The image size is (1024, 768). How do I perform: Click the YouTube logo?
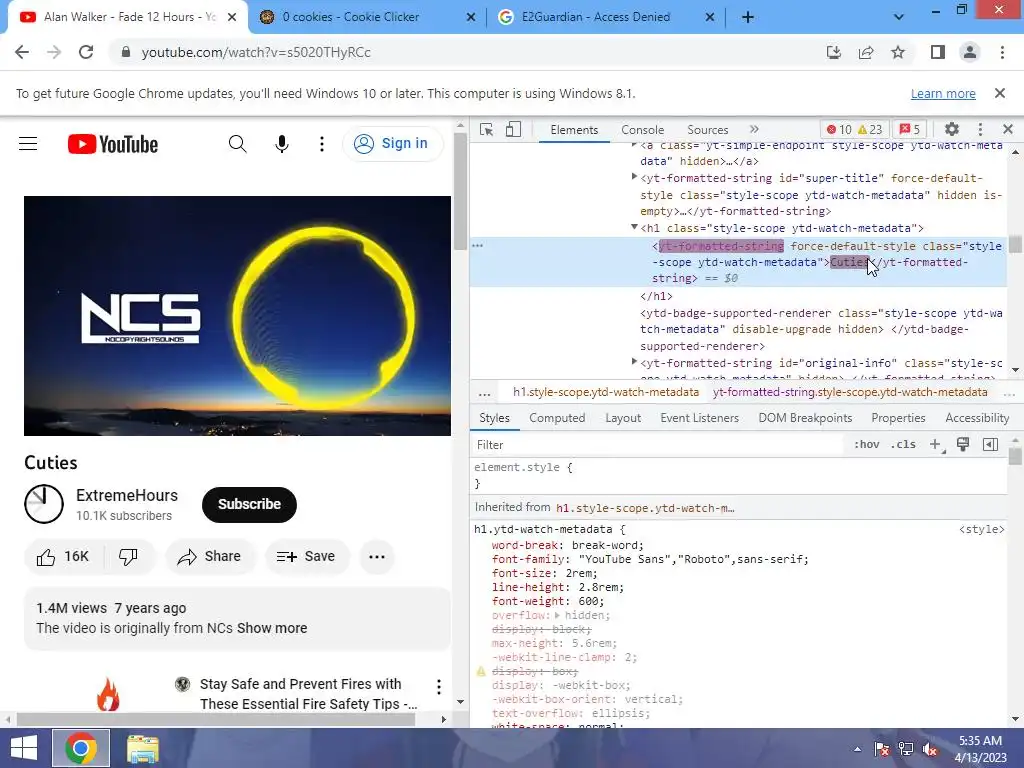point(113,144)
